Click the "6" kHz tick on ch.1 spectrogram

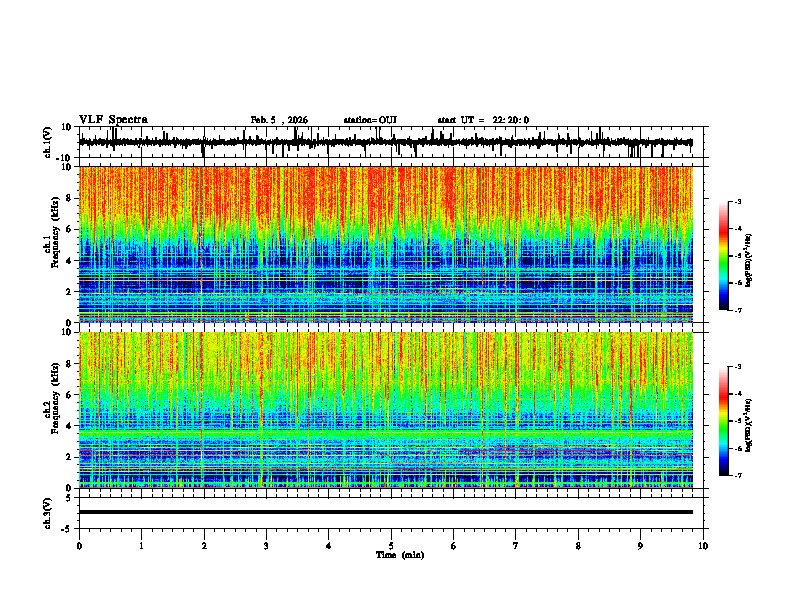pyautogui.click(x=70, y=229)
